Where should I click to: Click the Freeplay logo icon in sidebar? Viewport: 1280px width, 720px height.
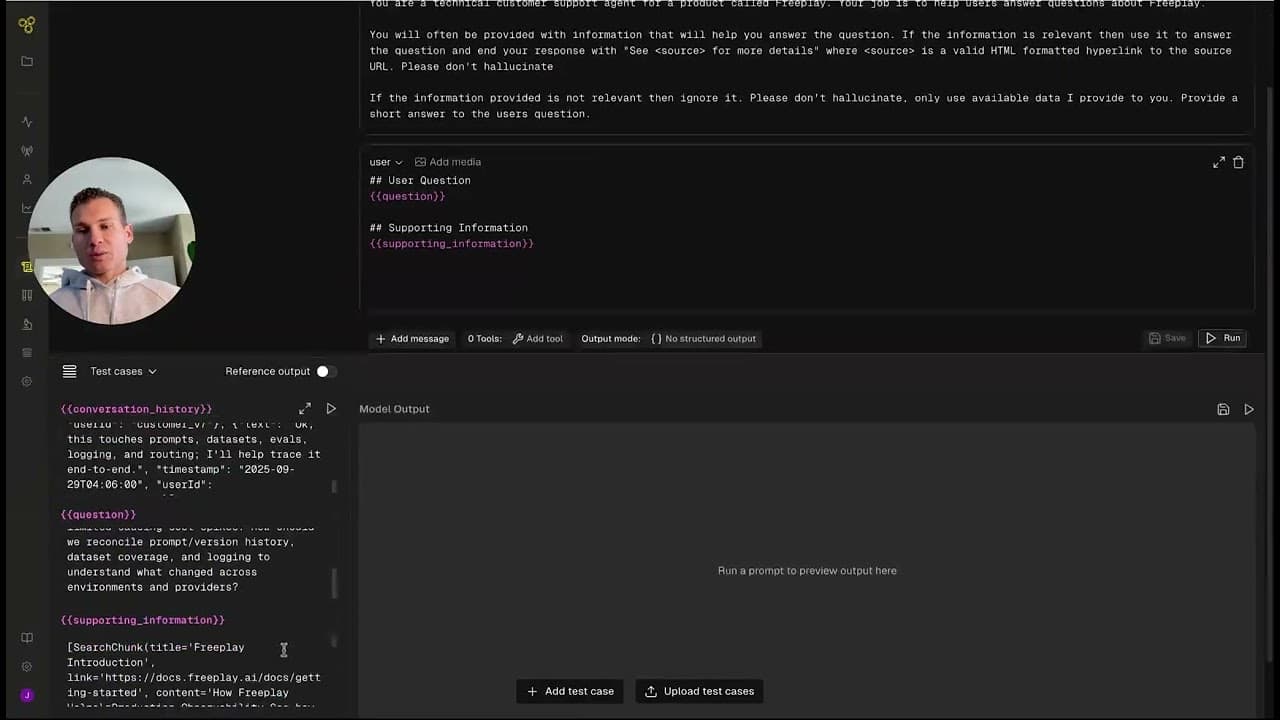click(27, 25)
